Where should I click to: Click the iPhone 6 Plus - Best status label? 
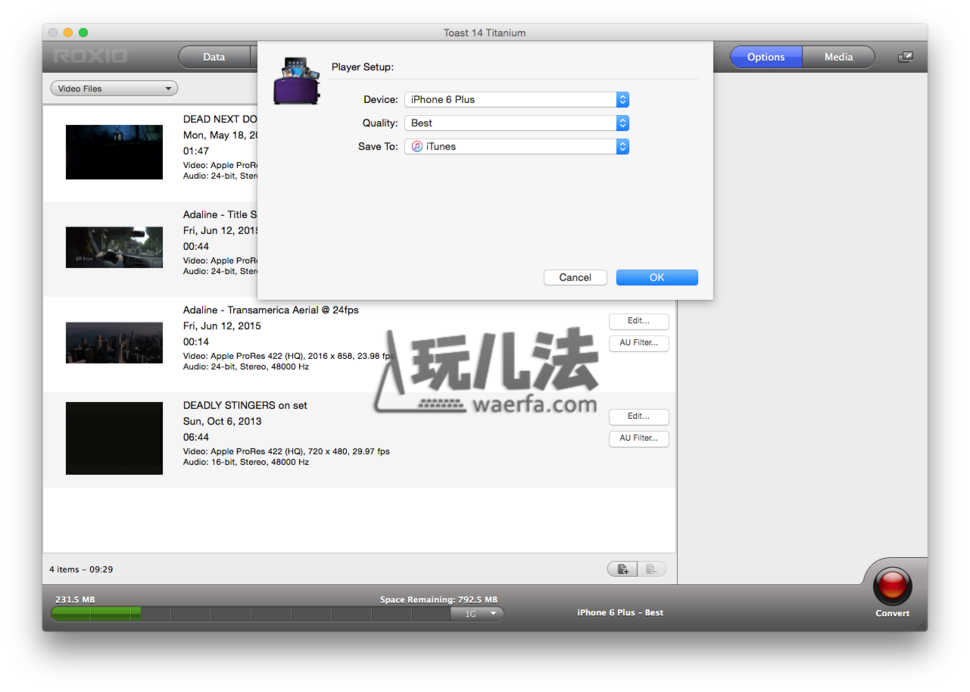pyautogui.click(x=620, y=612)
